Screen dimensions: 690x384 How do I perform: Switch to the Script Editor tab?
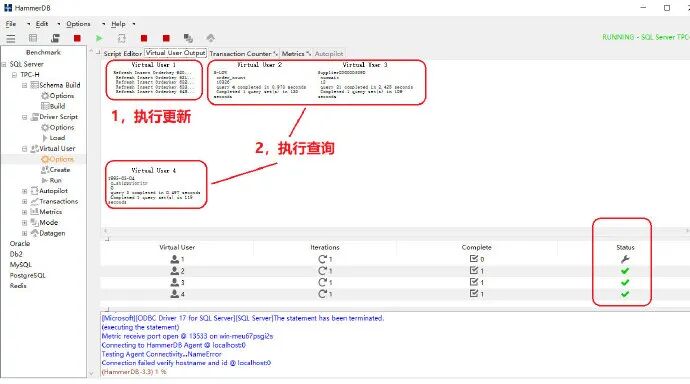pos(122,53)
